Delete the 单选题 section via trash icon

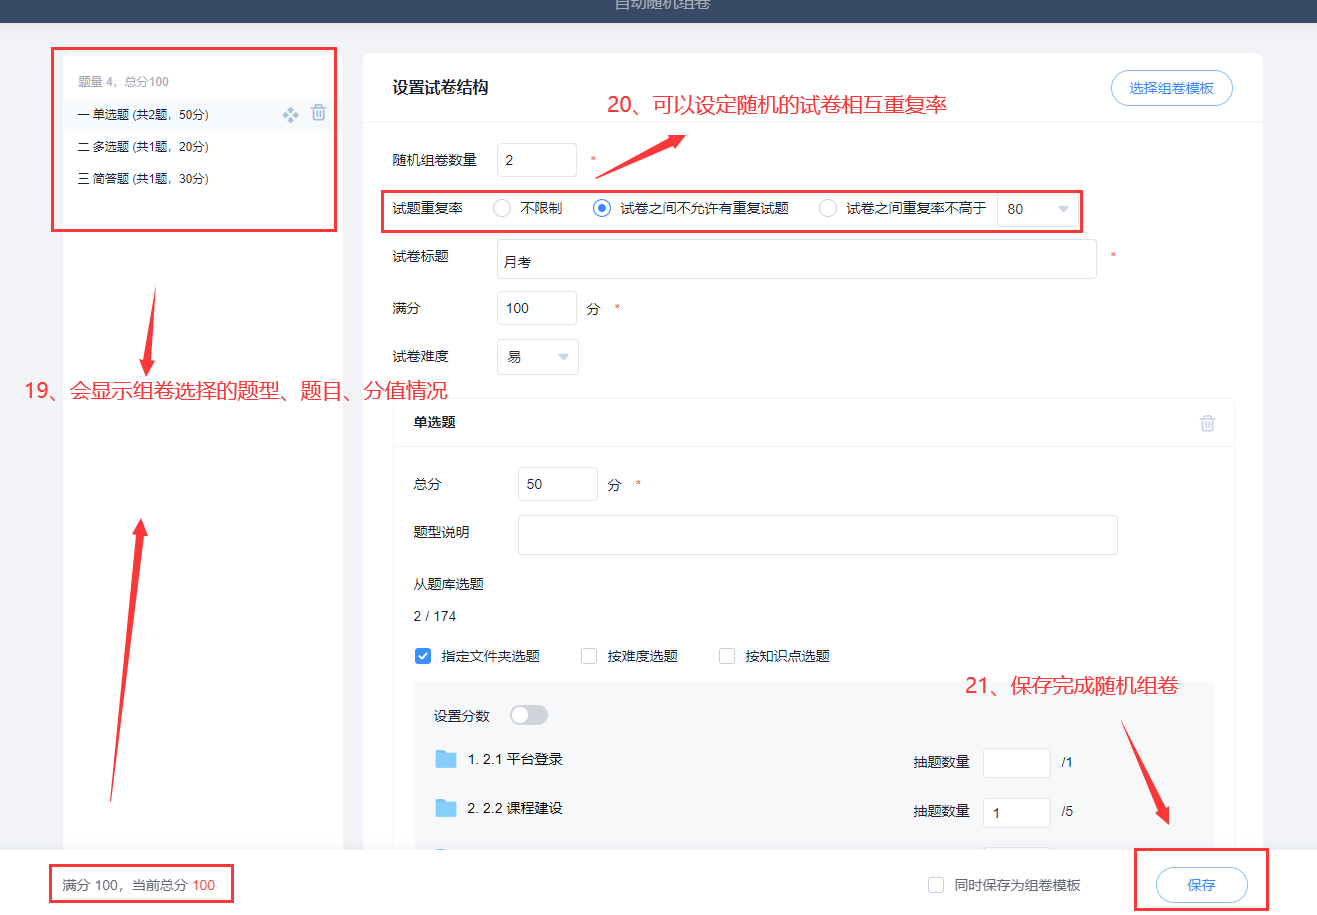[1207, 423]
